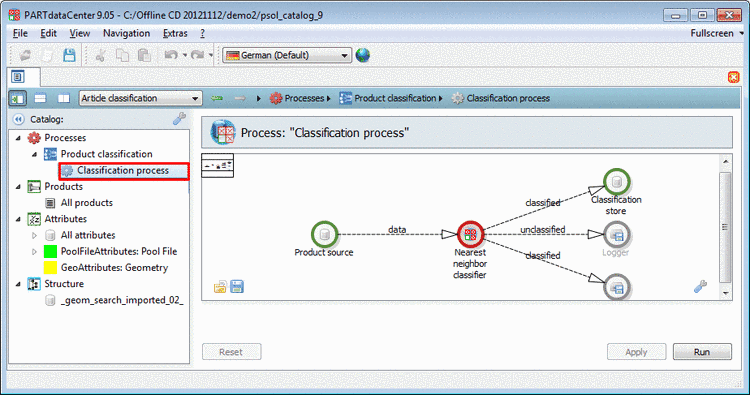Click the save disk icon in toolbar
The height and width of the screenshot is (395, 750).
click(x=69, y=55)
